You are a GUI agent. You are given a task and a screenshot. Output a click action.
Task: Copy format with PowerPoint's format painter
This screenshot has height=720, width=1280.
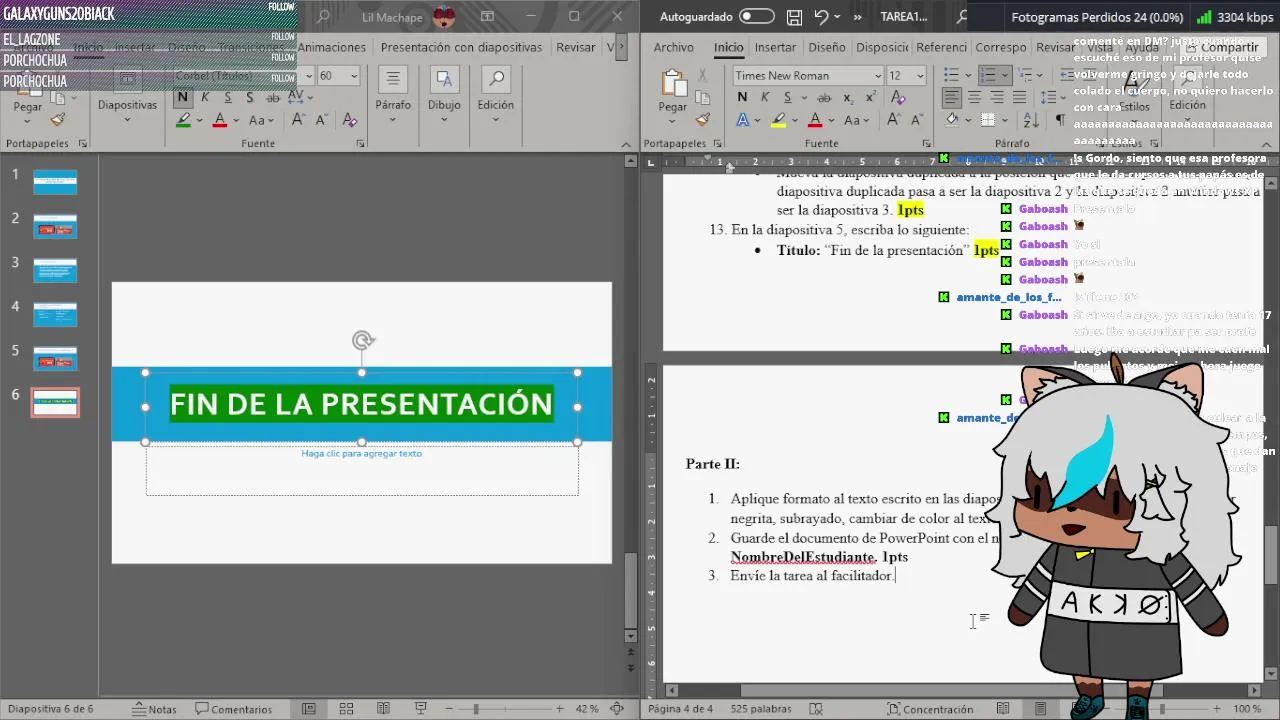tap(58, 120)
